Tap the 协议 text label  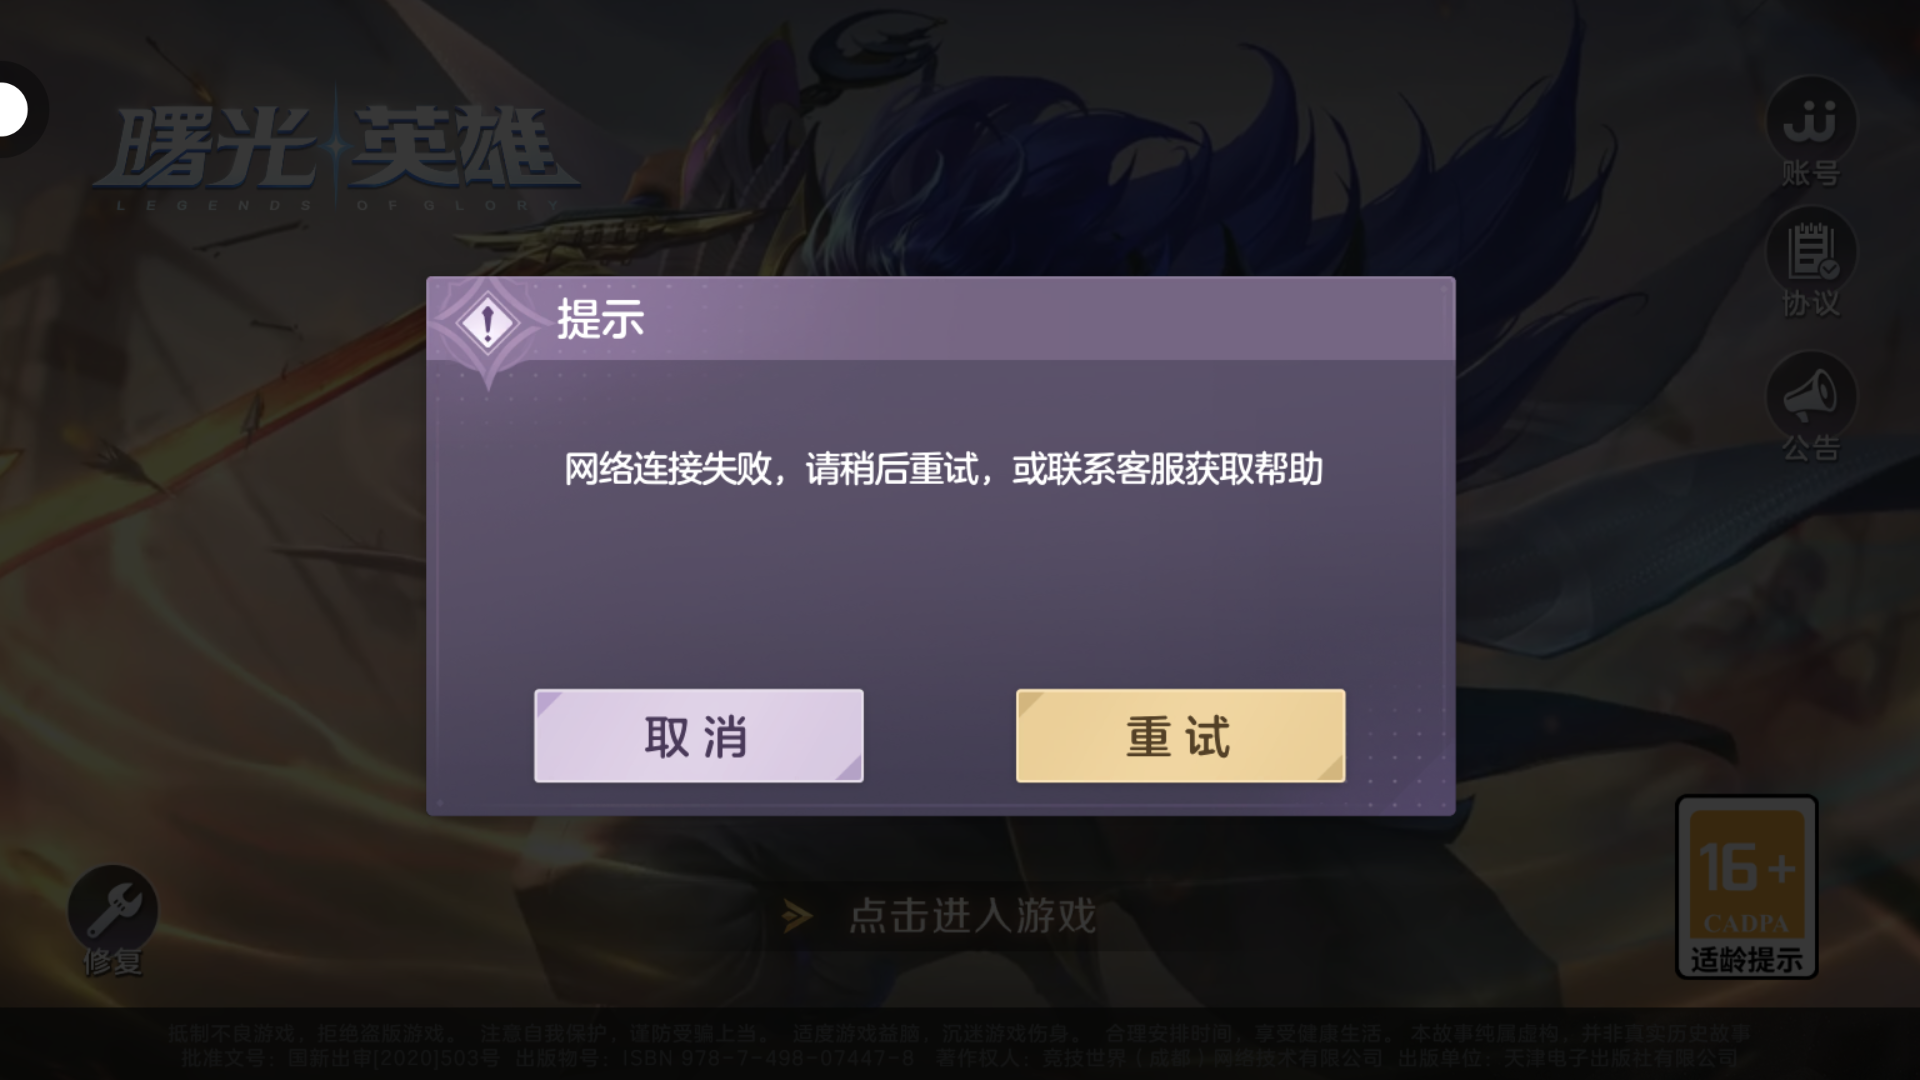[x=1811, y=303]
